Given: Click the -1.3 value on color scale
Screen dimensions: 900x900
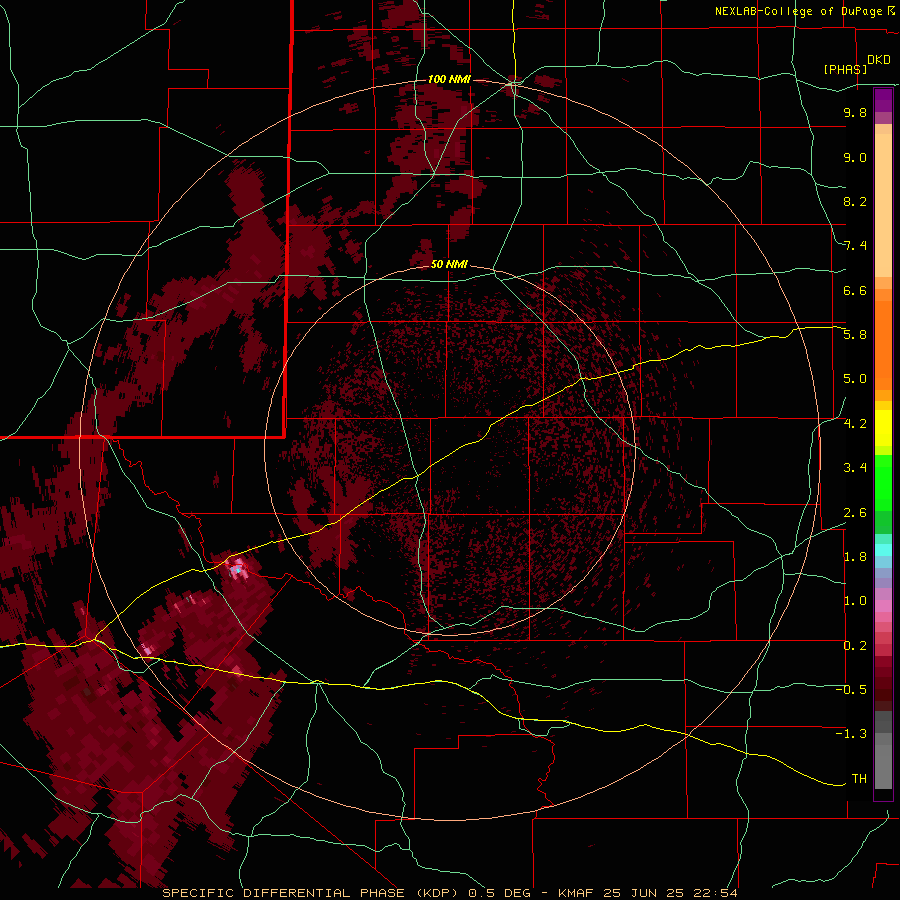Looking at the screenshot, I should (851, 734).
